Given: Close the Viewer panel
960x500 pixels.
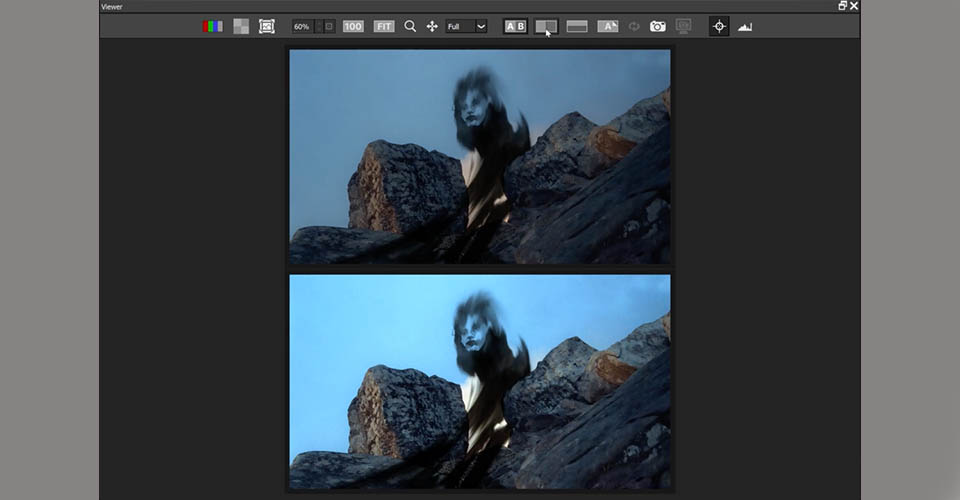Looking at the screenshot, I should (854, 6).
